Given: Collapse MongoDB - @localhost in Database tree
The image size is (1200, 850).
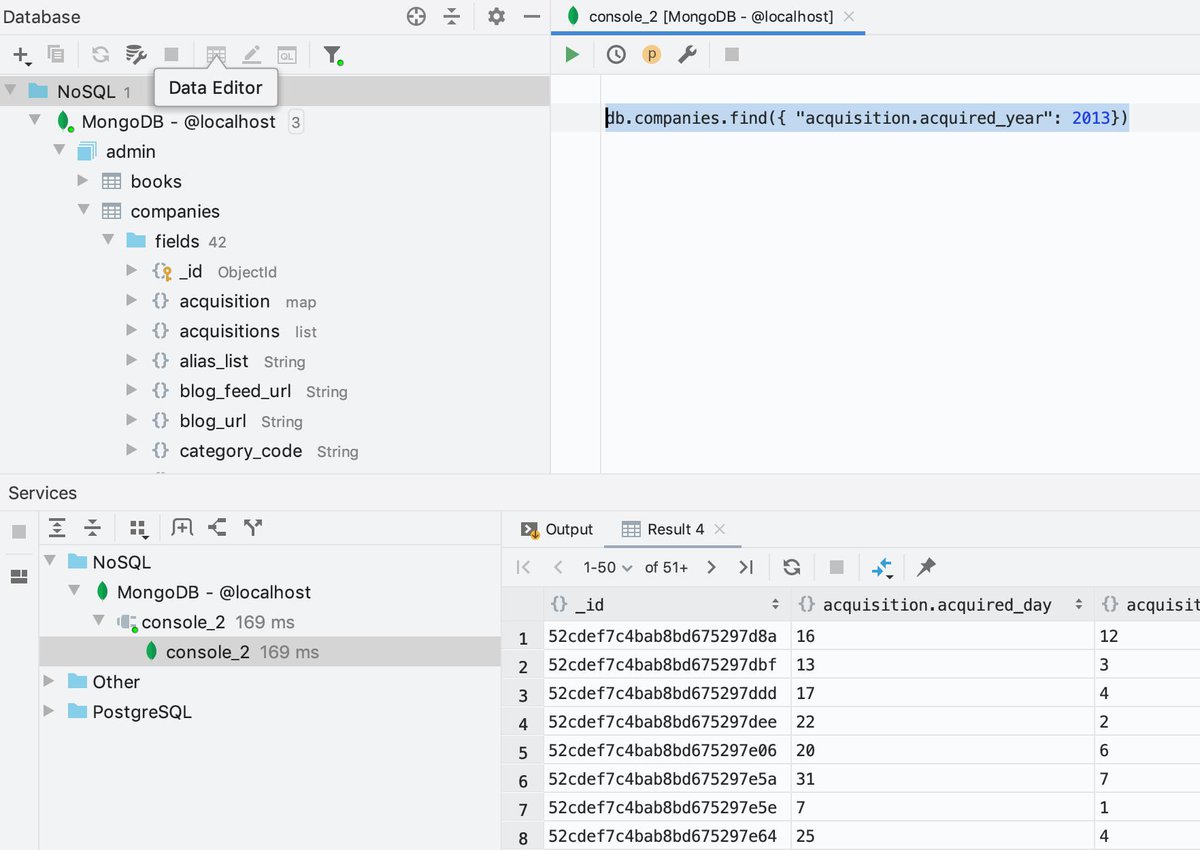Looking at the screenshot, I should tap(35, 121).
